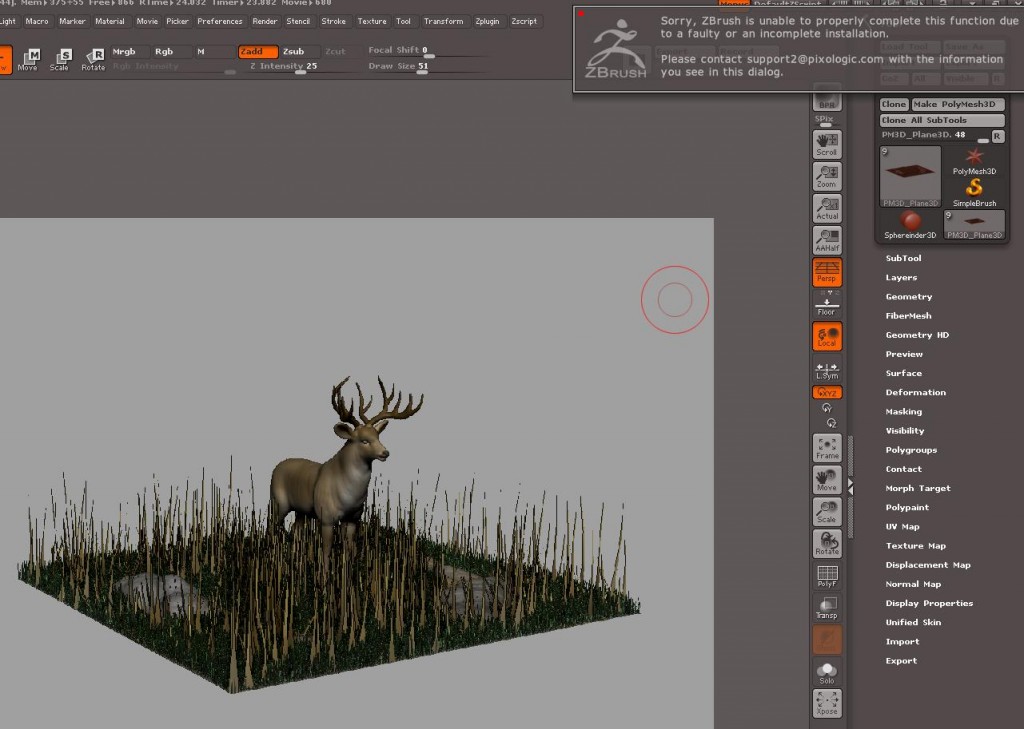The width and height of the screenshot is (1024, 729).
Task: Open the Preferences menu
Action: click(x=219, y=21)
